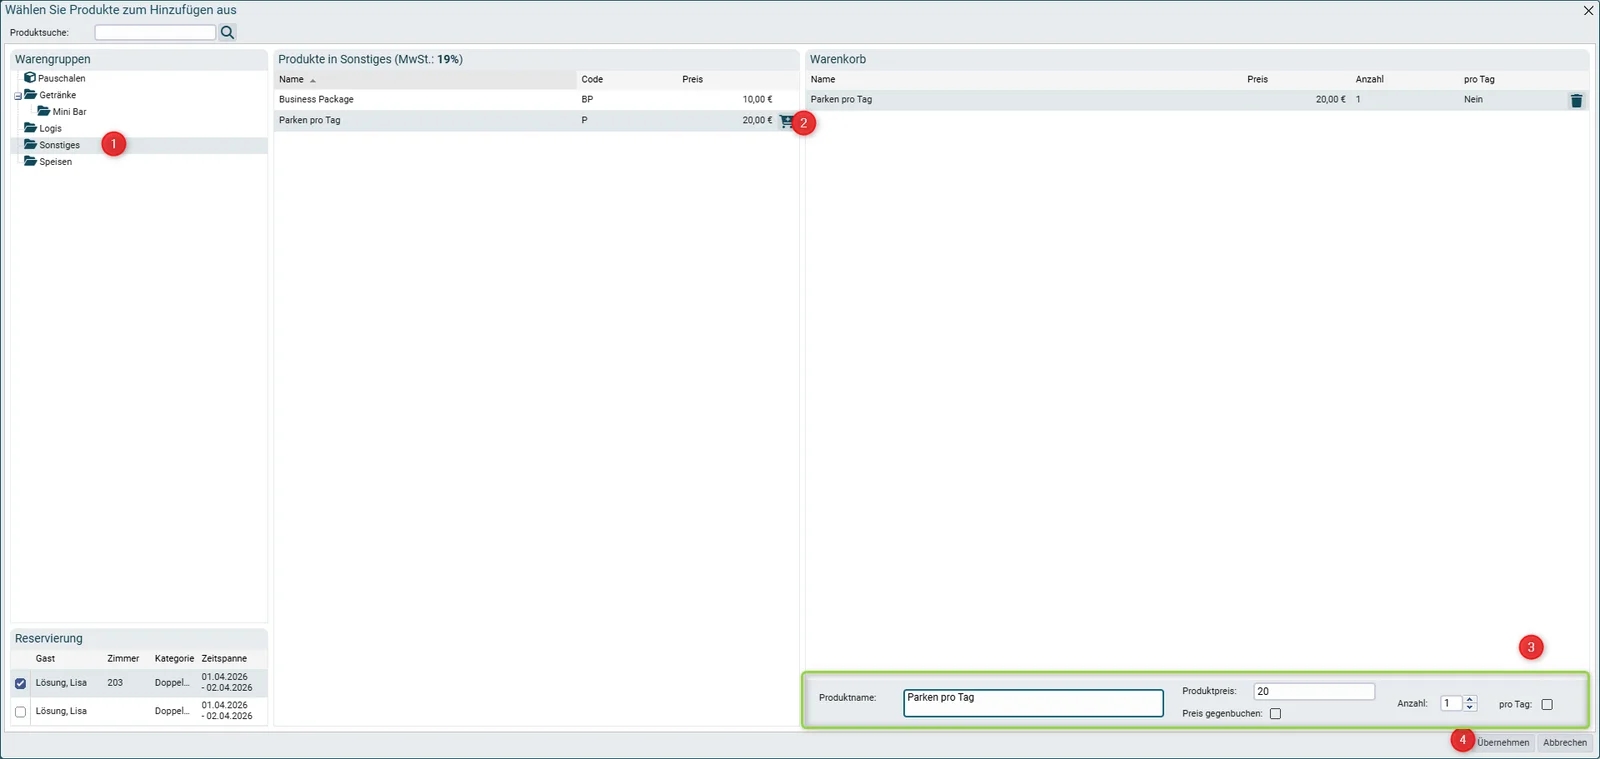This screenshot has height=759, width=1600.
Task: Click the BP product code cell
Action: [587, 99]
